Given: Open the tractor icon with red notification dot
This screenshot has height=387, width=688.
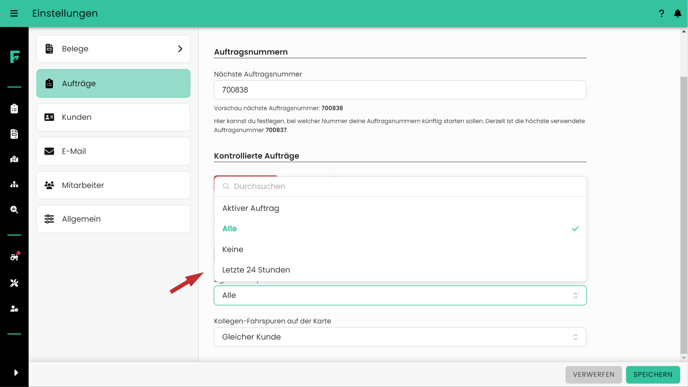Looking at the screenshot, I should [14, 257].
